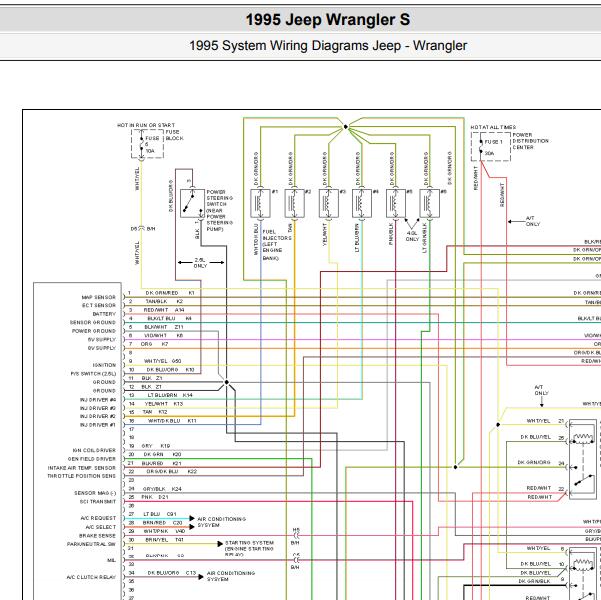This screenshot has width=601, height=600.
Task: Click the "A/C REQUEST" pin label
Action: click(x=98, y=518)
